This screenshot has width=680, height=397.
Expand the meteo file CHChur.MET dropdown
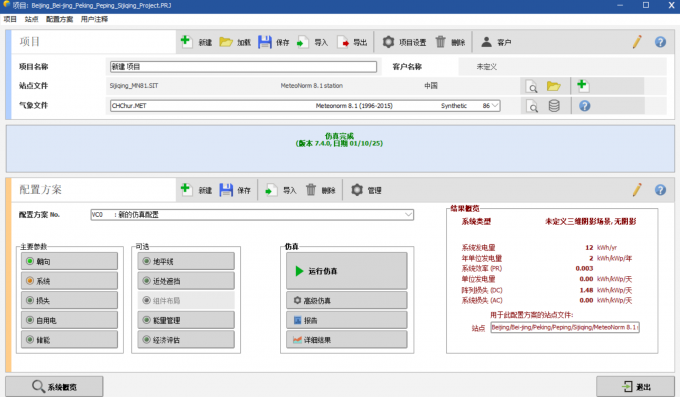pos(495,105)
